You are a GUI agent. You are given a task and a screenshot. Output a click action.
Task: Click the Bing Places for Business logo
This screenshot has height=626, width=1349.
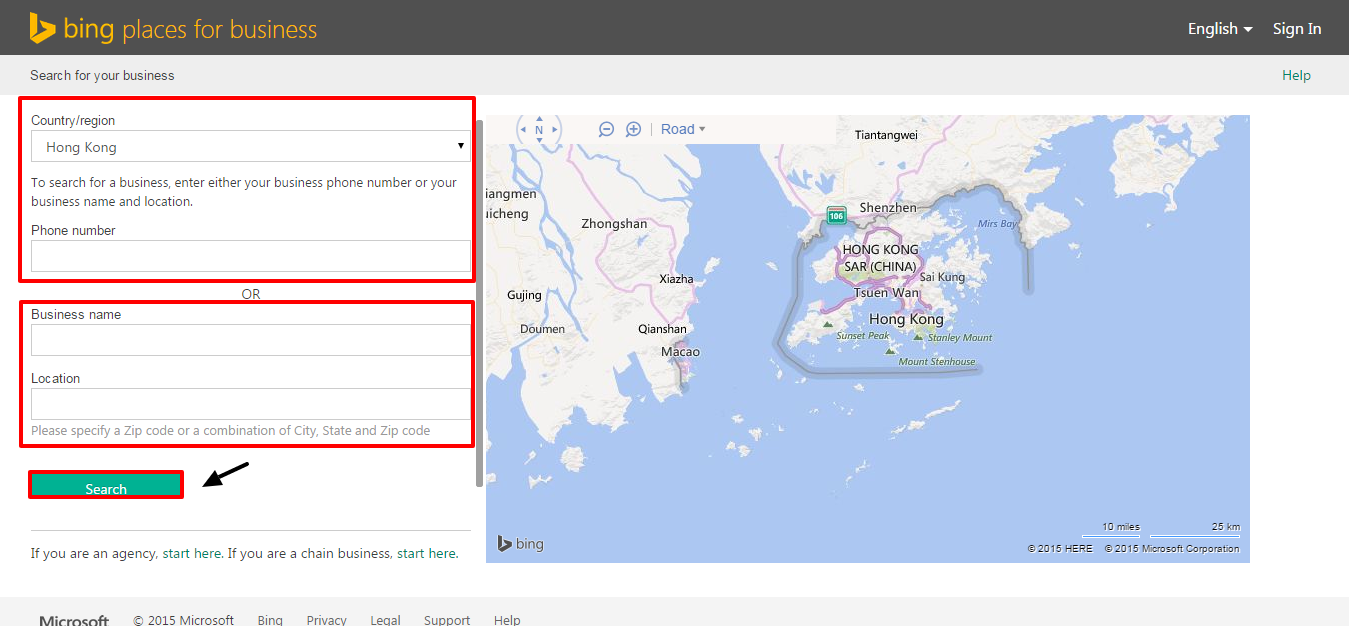pos(173,28)
